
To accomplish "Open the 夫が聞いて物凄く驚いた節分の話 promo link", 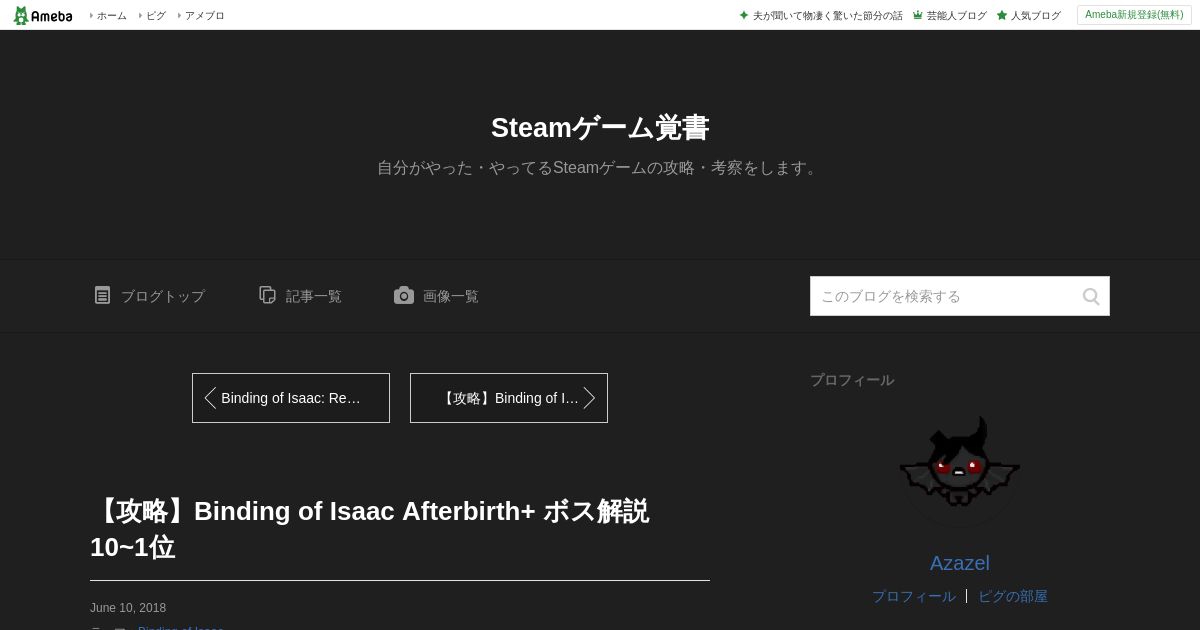I will tap(827, 16).
